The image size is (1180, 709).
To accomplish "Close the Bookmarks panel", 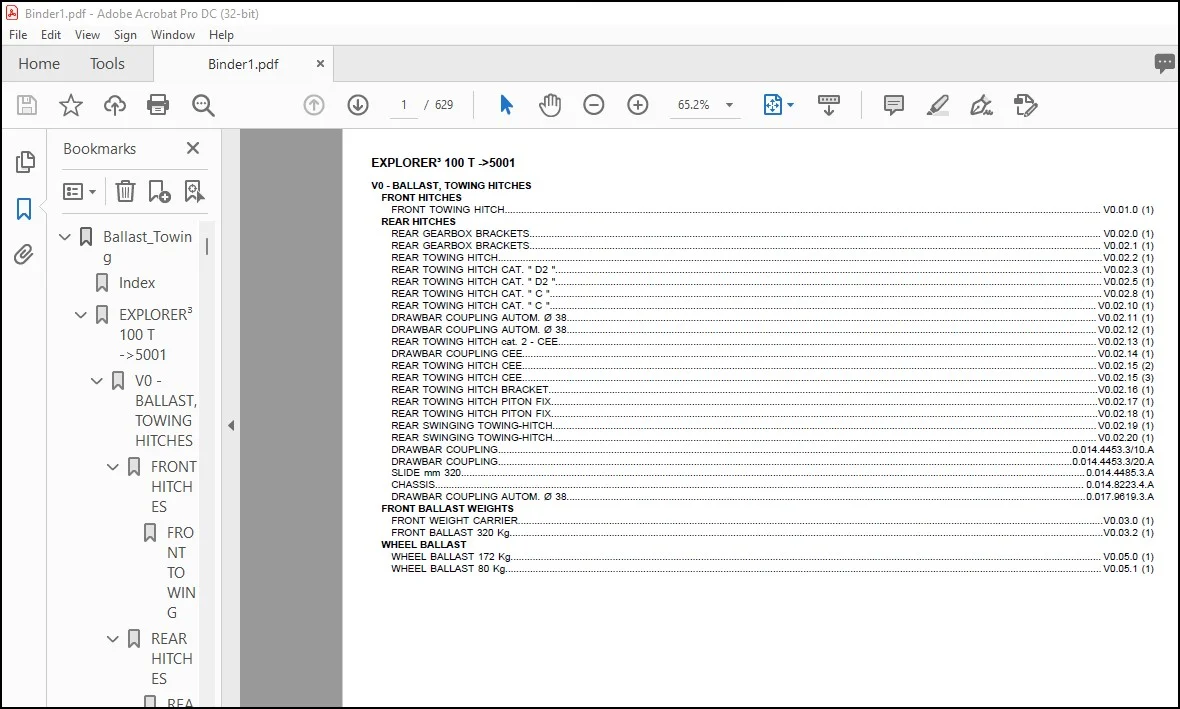I will point(193,148).
